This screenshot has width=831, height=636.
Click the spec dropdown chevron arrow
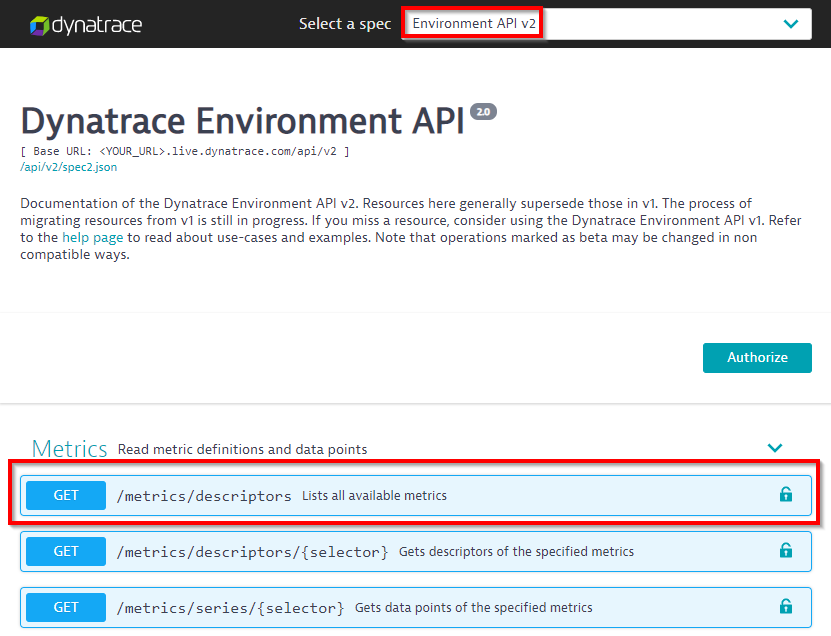[x=791, y=24]
